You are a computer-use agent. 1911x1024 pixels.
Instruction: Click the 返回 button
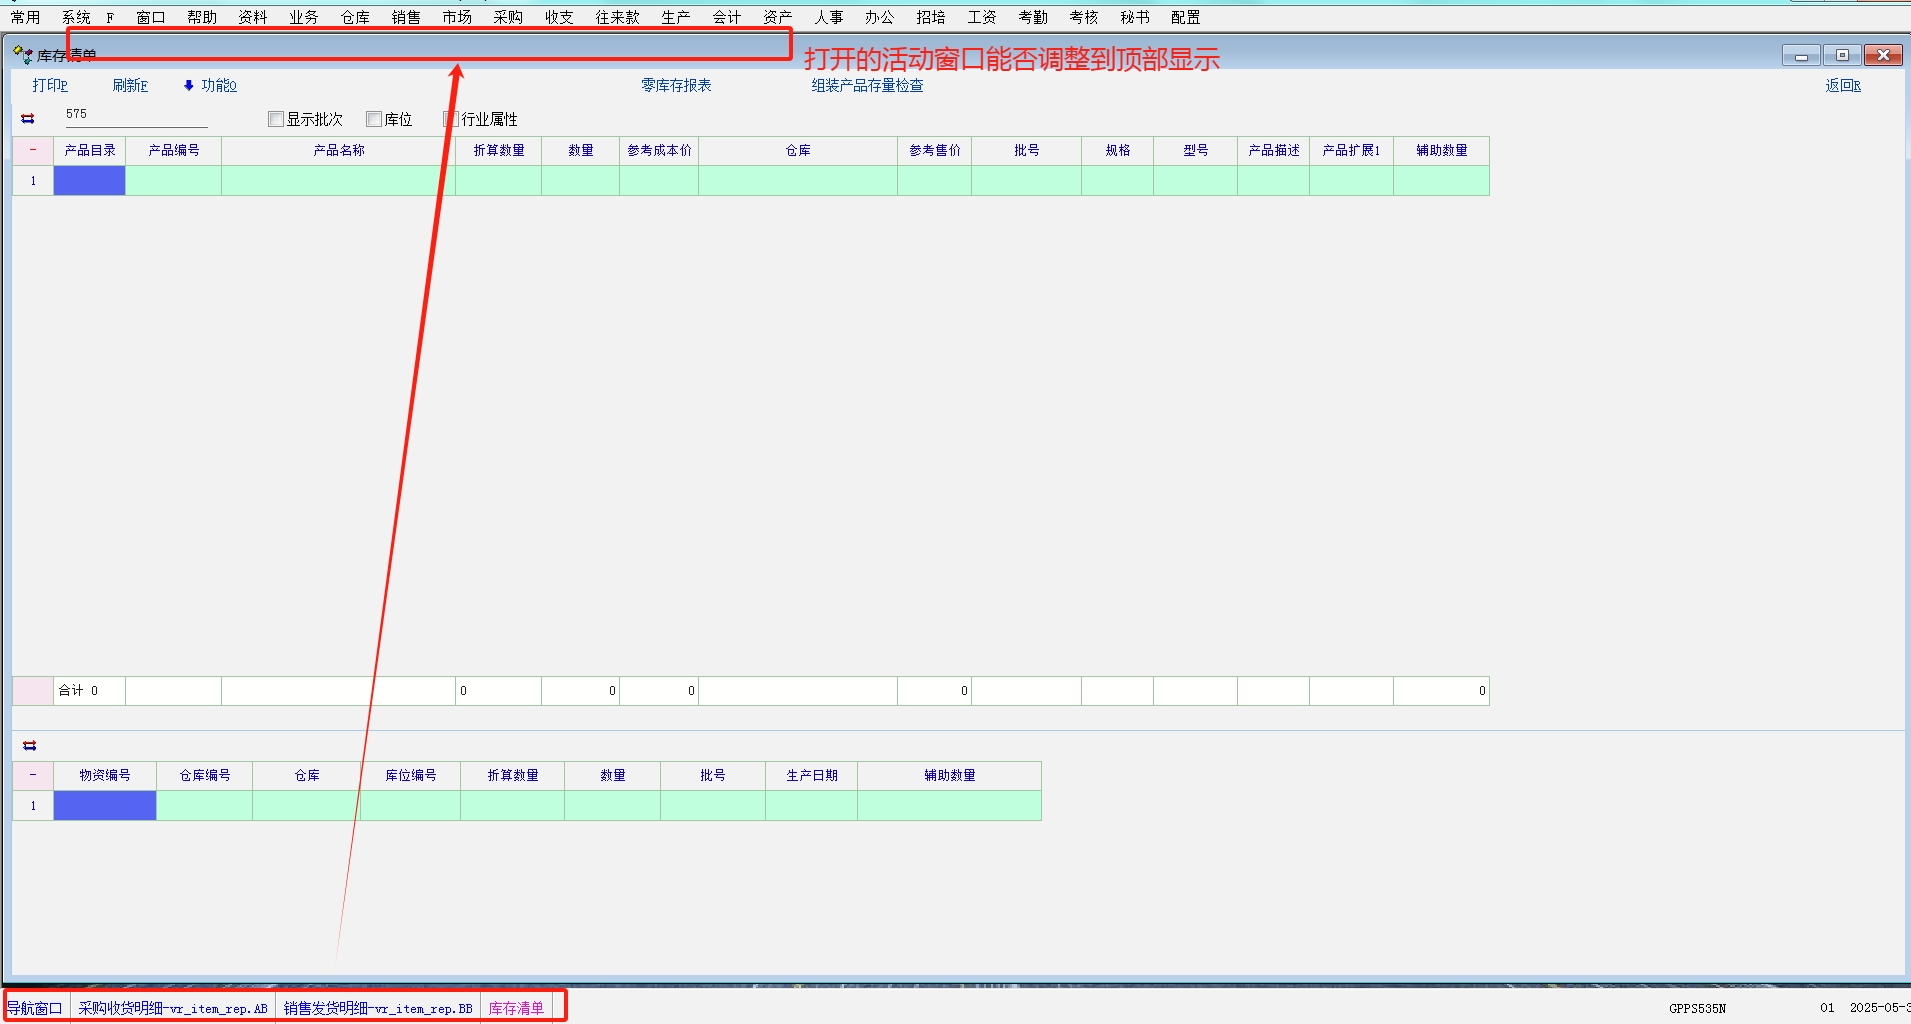(1842, 86)
